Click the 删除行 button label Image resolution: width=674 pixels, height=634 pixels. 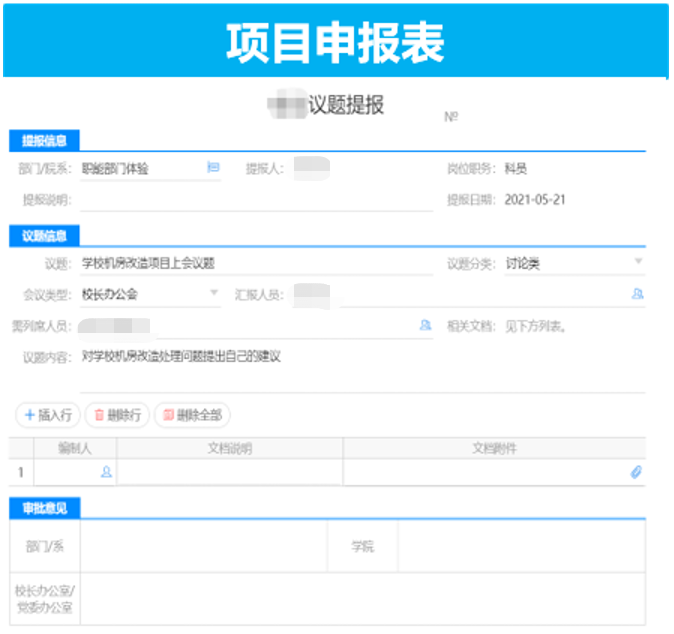coord(124,415)
